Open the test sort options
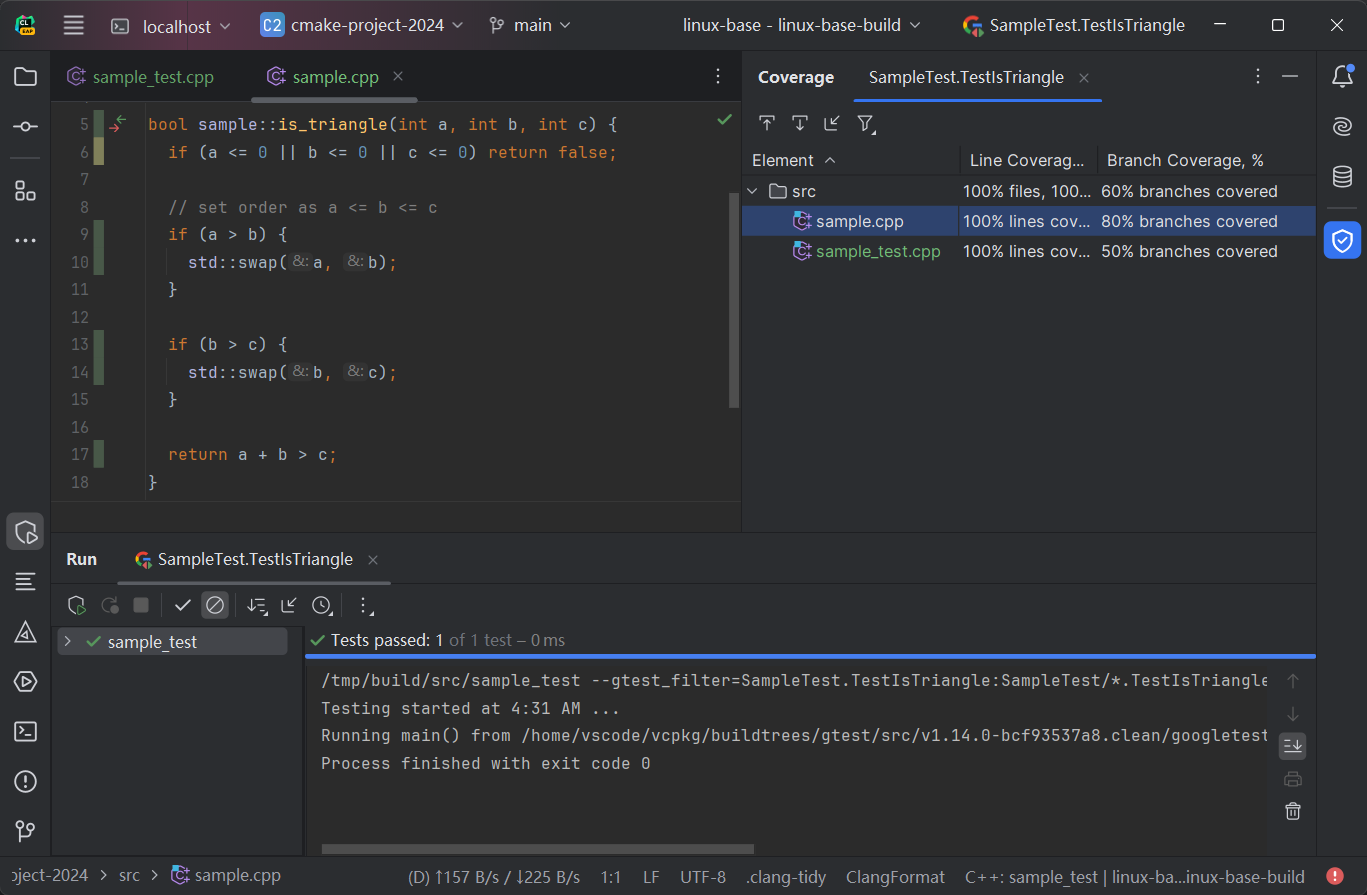Image resolution: width=1367 pixels, height=895 pixels. [257, 605]
